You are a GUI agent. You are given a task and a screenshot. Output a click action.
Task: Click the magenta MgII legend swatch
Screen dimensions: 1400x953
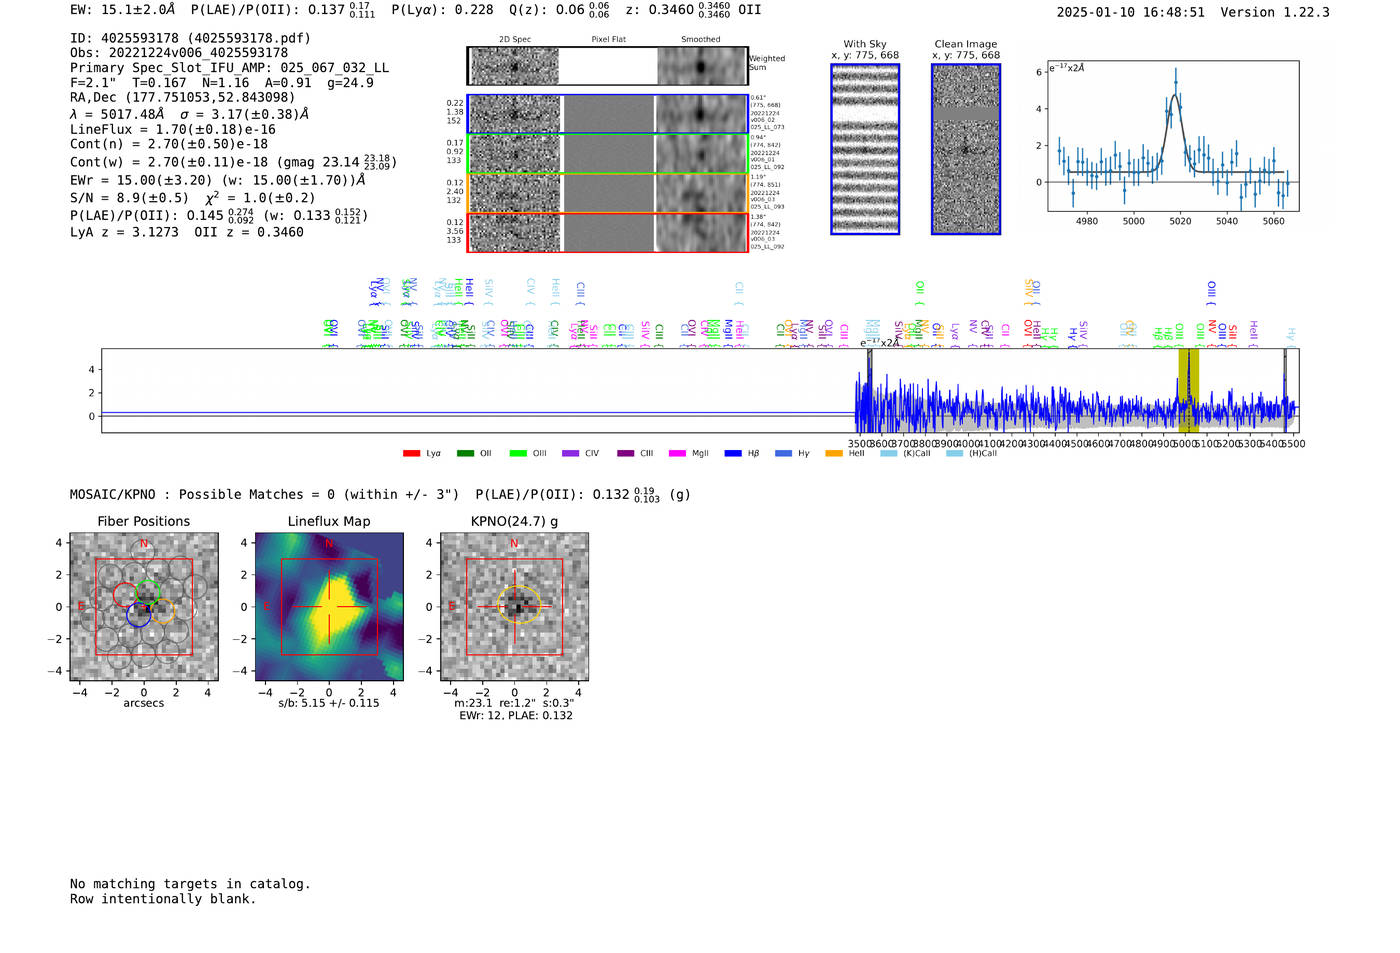click(678, 453)
